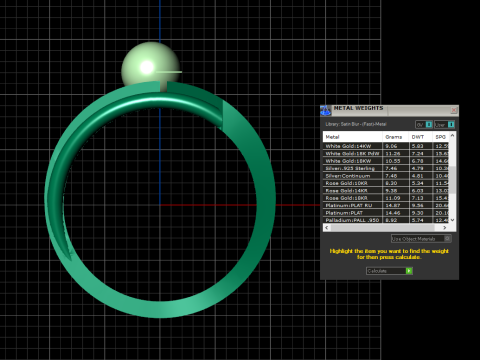Click the 9.06 grams value
This screenshot has height=360, width=480.
tap(391, 146)
